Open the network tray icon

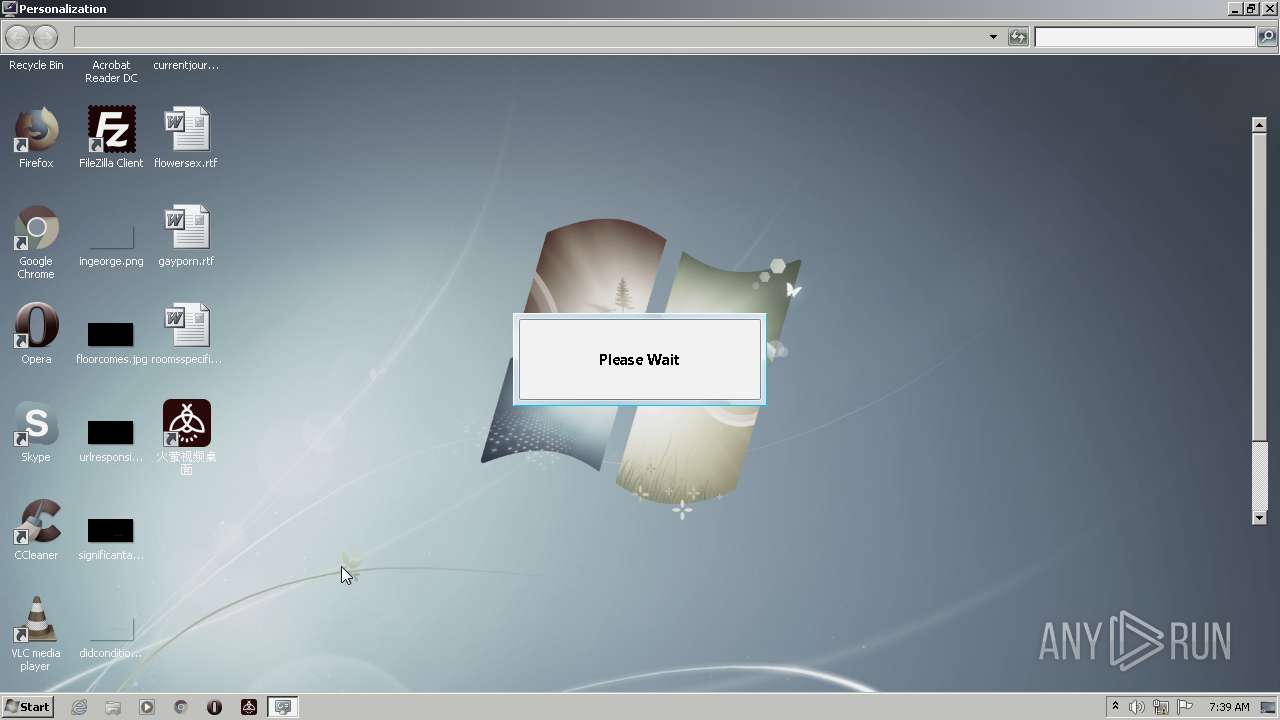[1161, 707]
